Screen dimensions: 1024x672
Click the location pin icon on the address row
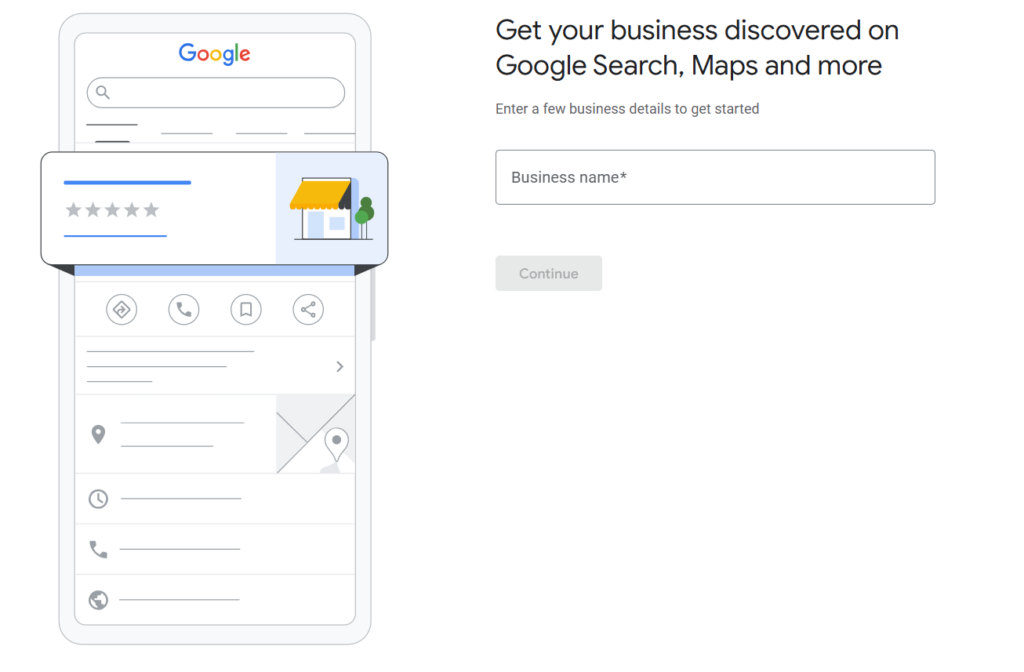pyautogui.click(x=98, y=434)
